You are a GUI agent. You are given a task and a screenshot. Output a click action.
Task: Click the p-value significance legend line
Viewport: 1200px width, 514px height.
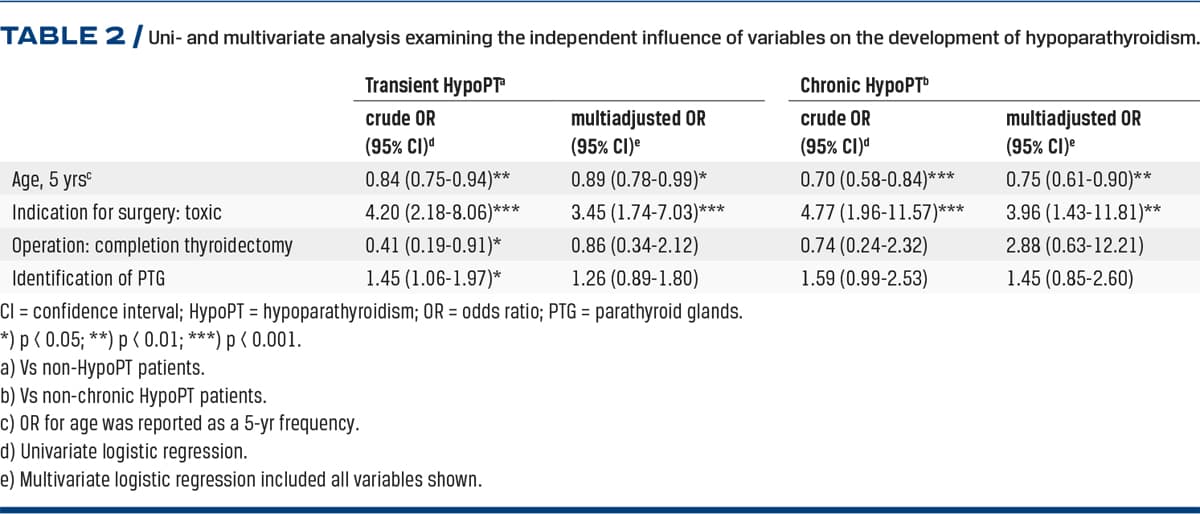[x=151, y=339]
